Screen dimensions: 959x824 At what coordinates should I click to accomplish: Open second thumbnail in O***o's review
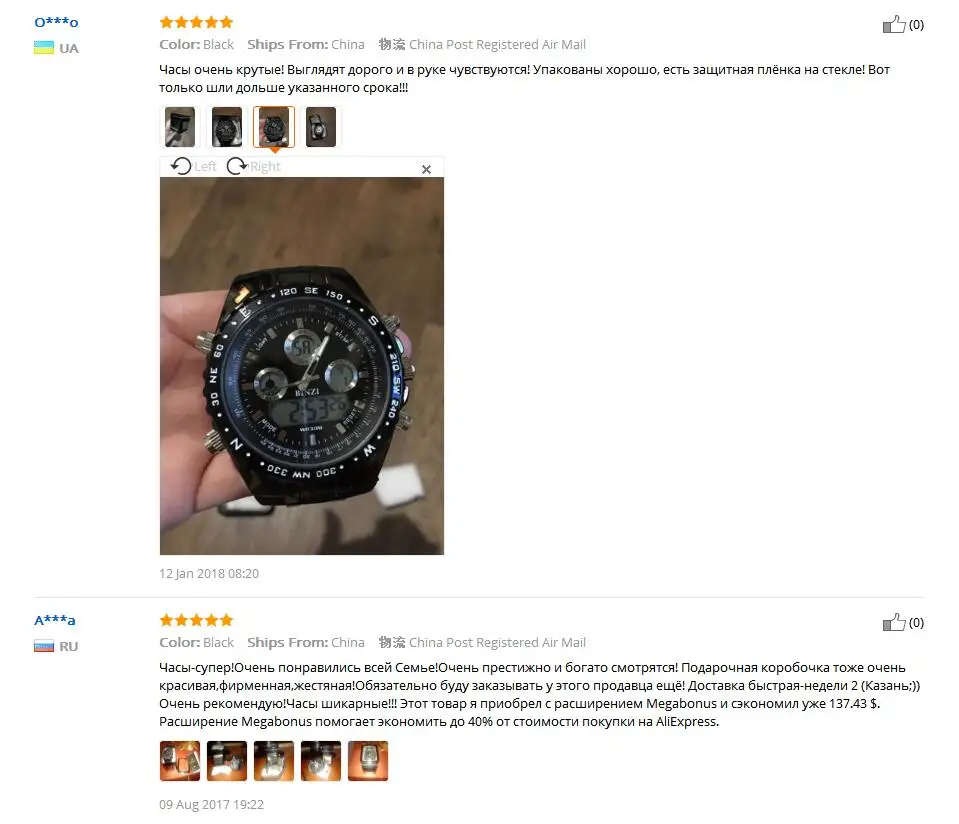[227, 127]
